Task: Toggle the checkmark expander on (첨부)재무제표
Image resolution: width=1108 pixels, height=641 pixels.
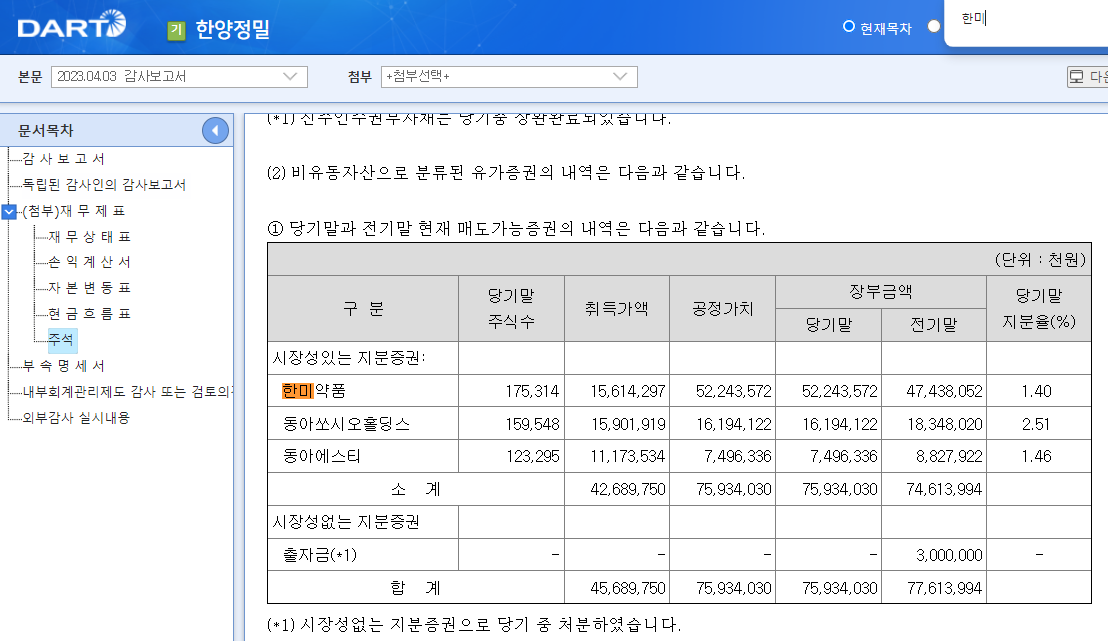Action: [x=11, y=212]
